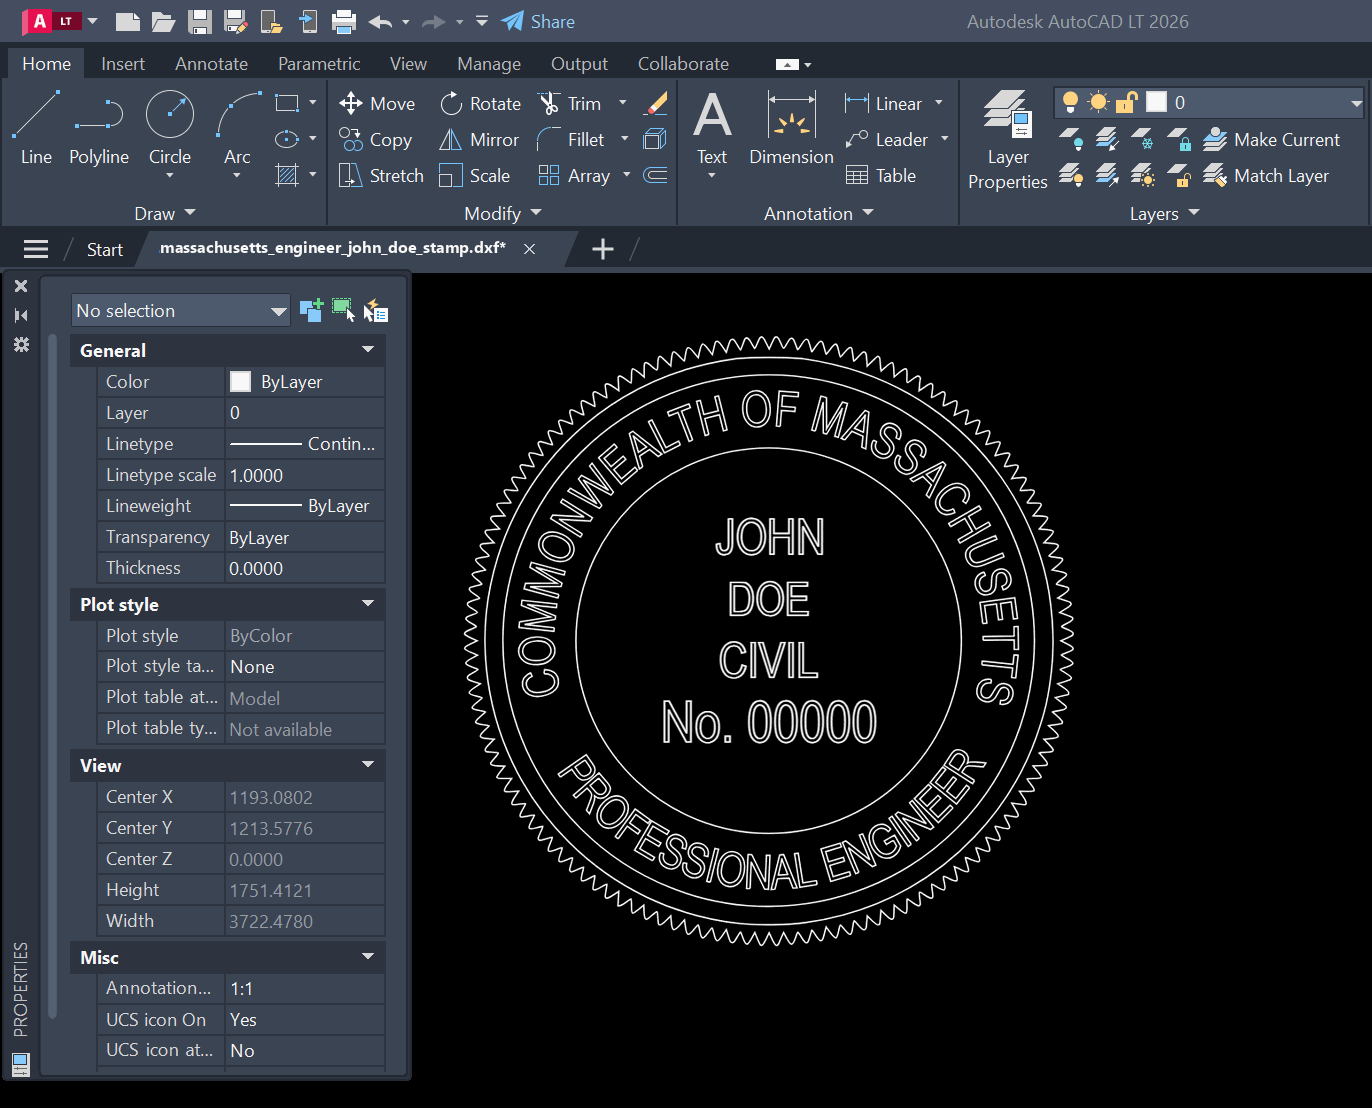Open the Start file tab

[x=105, y=250]
